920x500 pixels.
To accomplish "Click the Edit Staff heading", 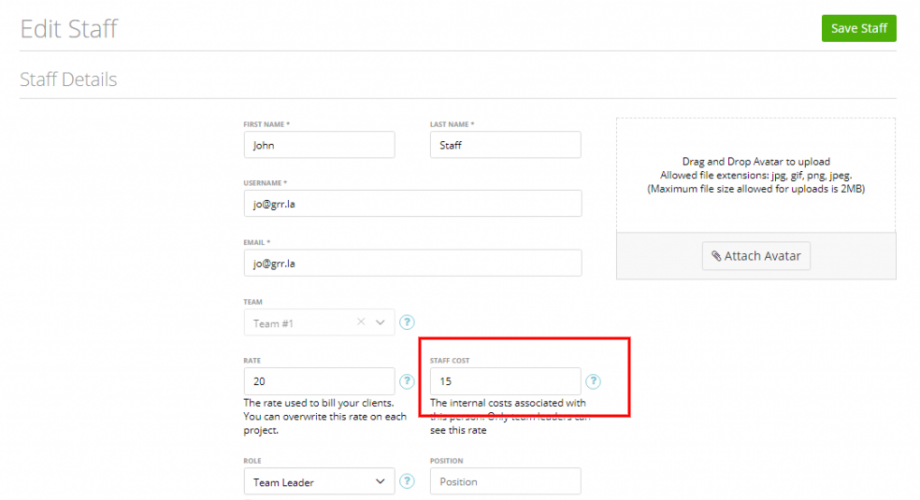I will click(x=69, y=29).
